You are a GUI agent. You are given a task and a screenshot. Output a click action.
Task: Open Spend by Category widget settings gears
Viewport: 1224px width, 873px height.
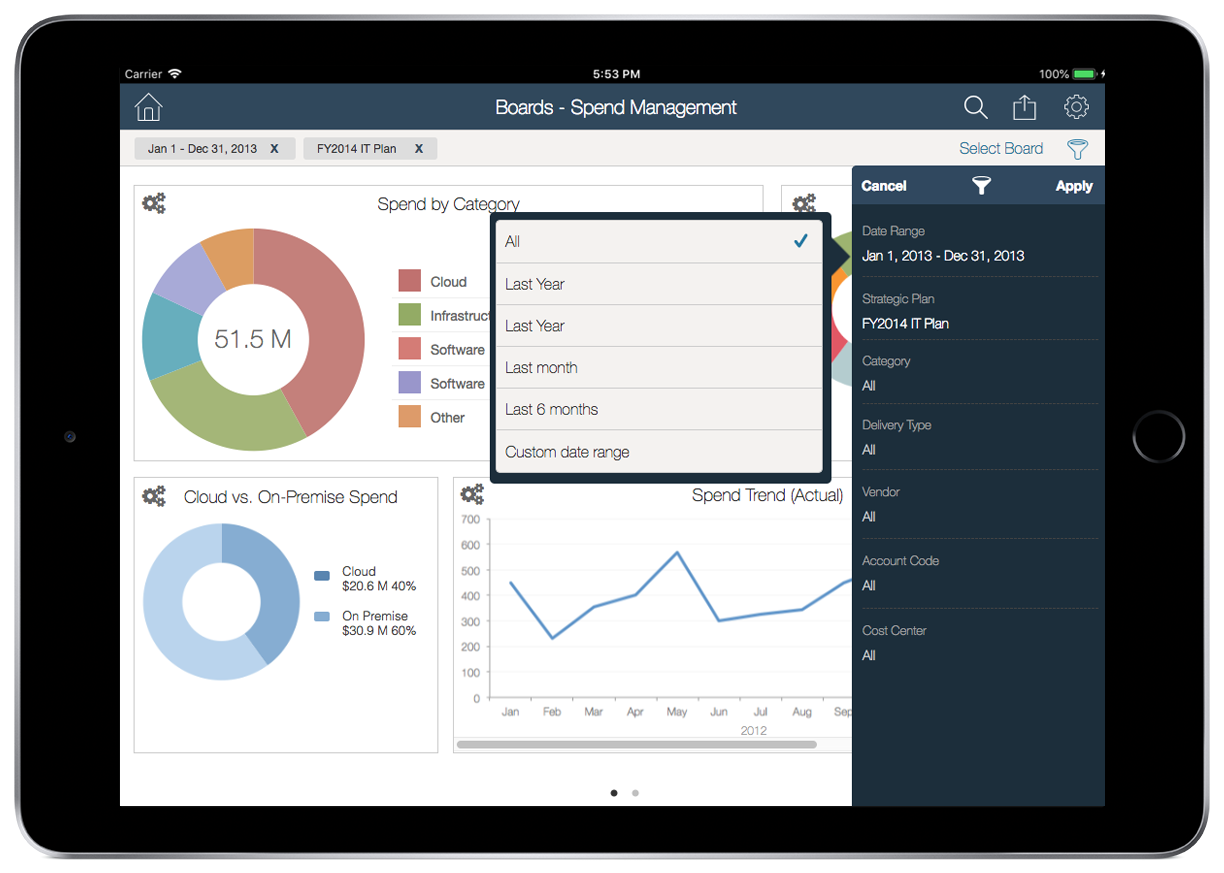click(x=153, y=204)
